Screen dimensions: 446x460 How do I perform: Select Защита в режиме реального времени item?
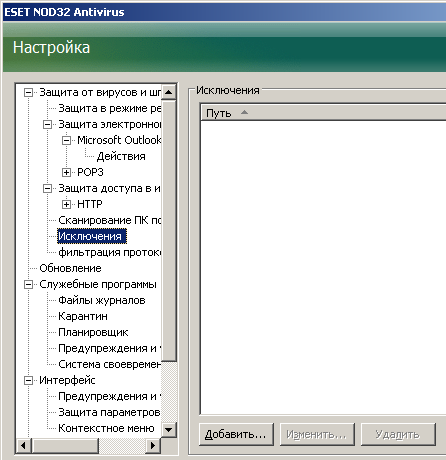(109, 108)
